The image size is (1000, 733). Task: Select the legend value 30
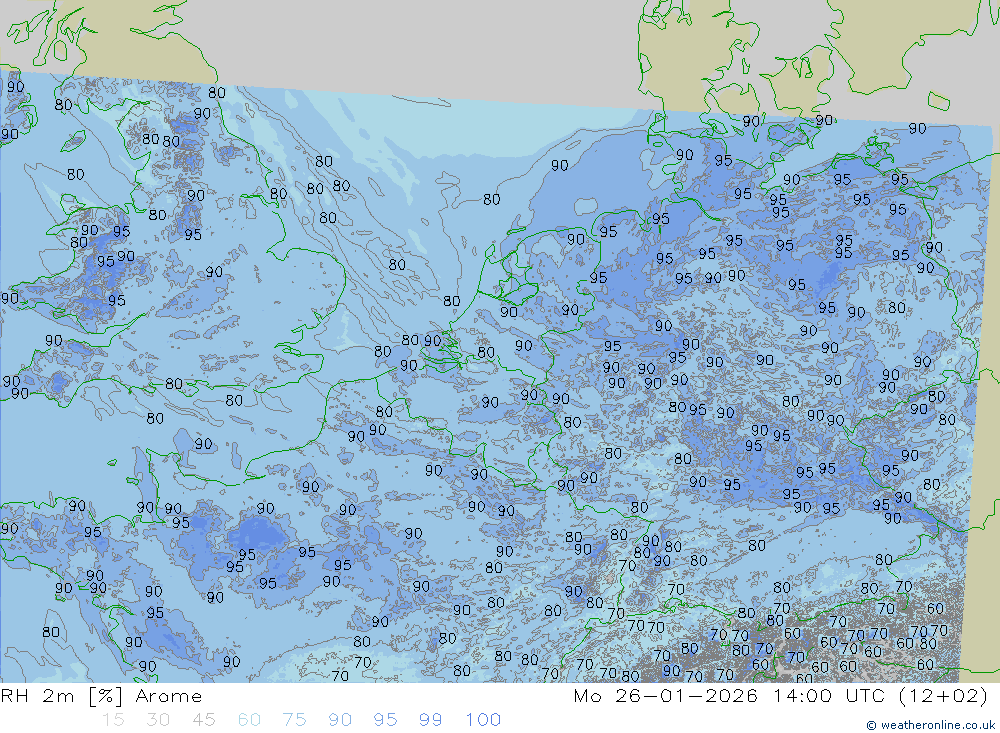pyautogui.click(x=158, y=720)
